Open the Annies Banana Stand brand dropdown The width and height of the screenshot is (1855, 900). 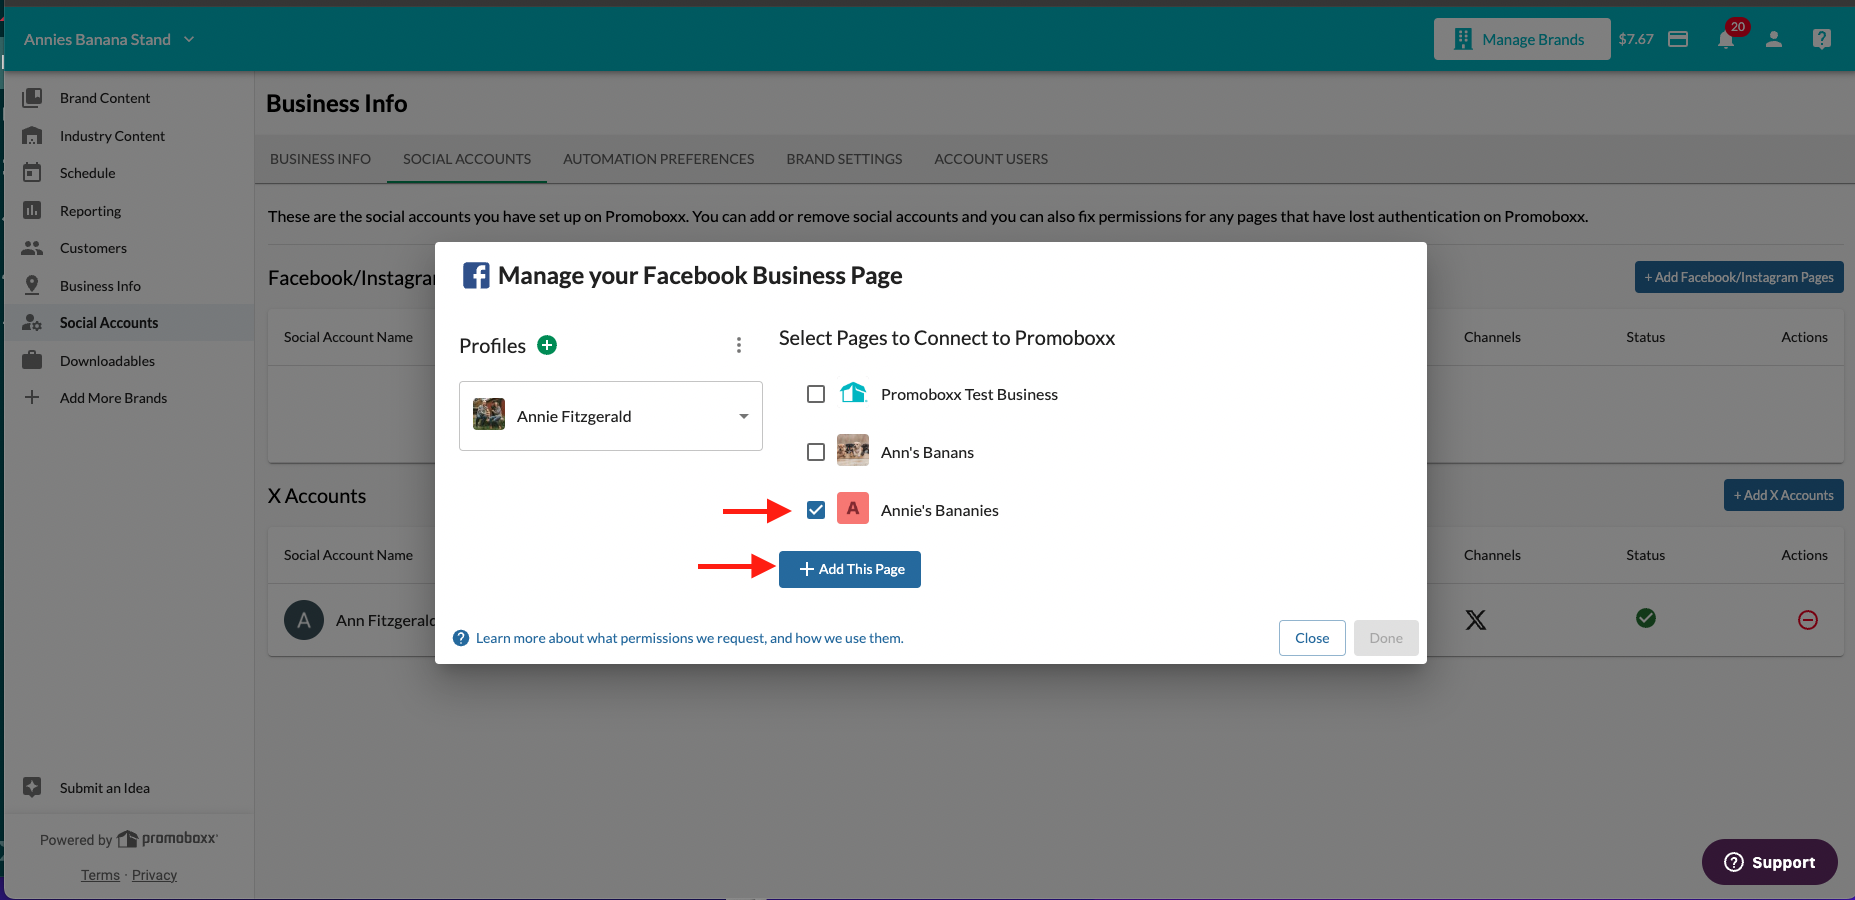[x=109, y=39]
